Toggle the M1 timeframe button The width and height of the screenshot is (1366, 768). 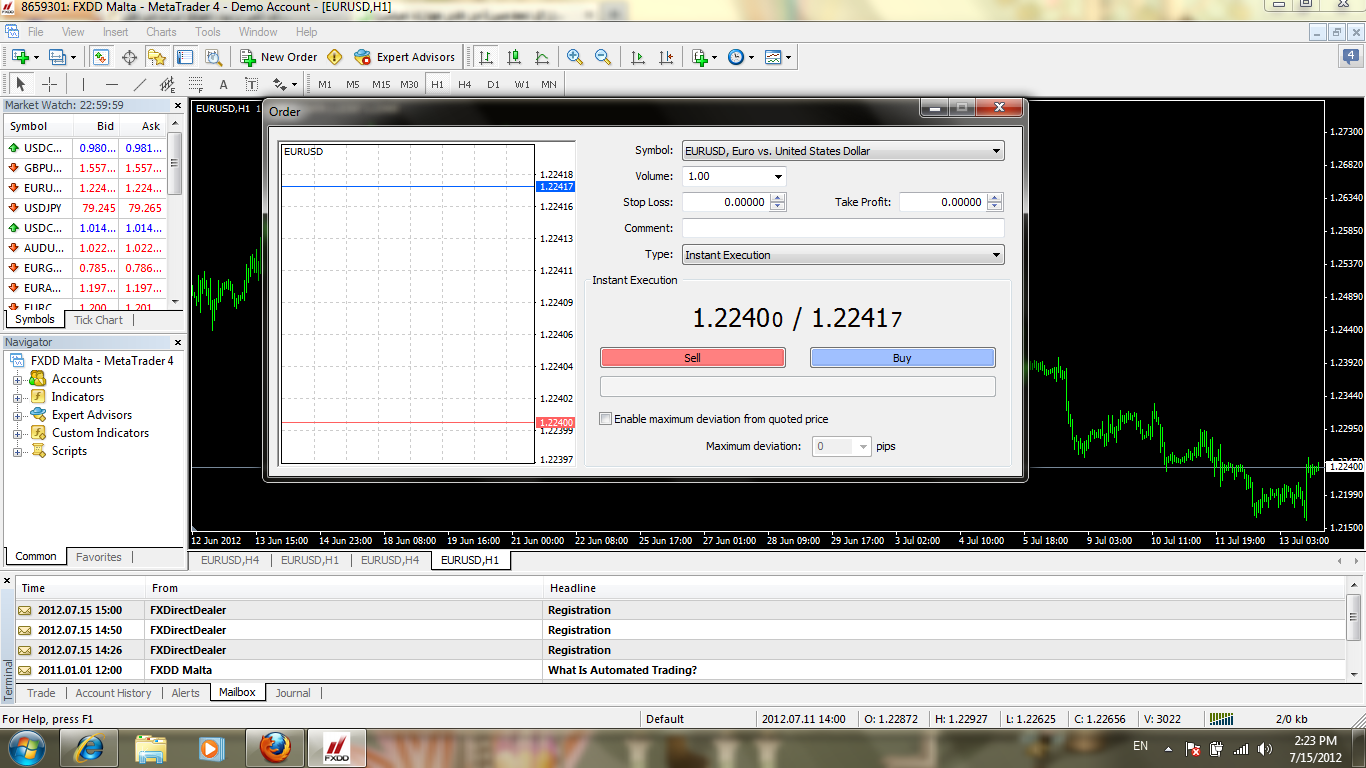(325, 84)
